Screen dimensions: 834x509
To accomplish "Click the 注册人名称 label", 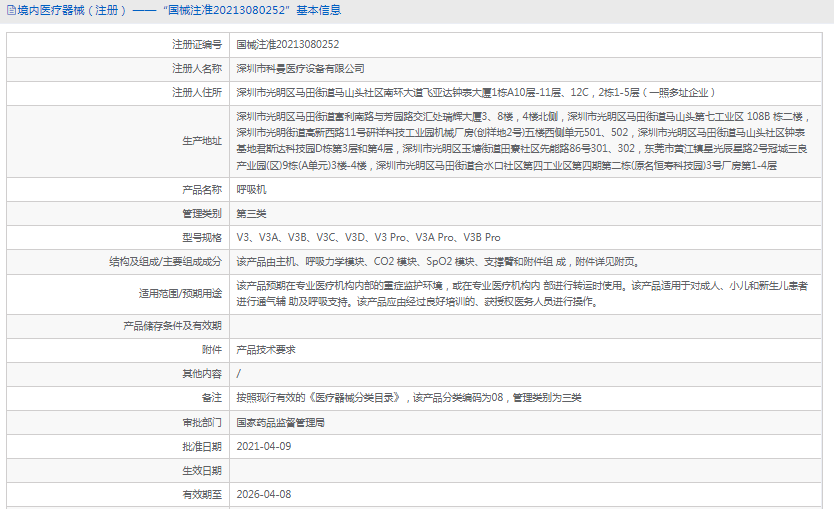I will 197,69.
